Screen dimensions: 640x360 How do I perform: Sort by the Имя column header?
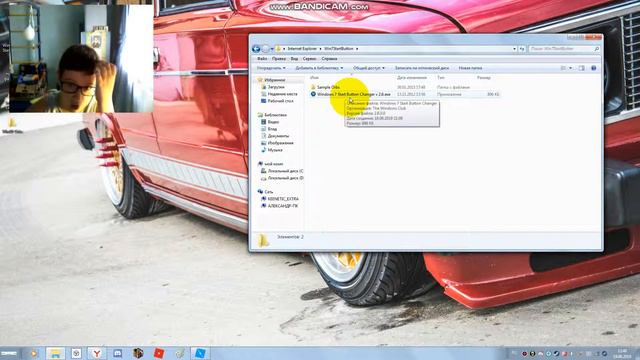[x=314, y=78]
